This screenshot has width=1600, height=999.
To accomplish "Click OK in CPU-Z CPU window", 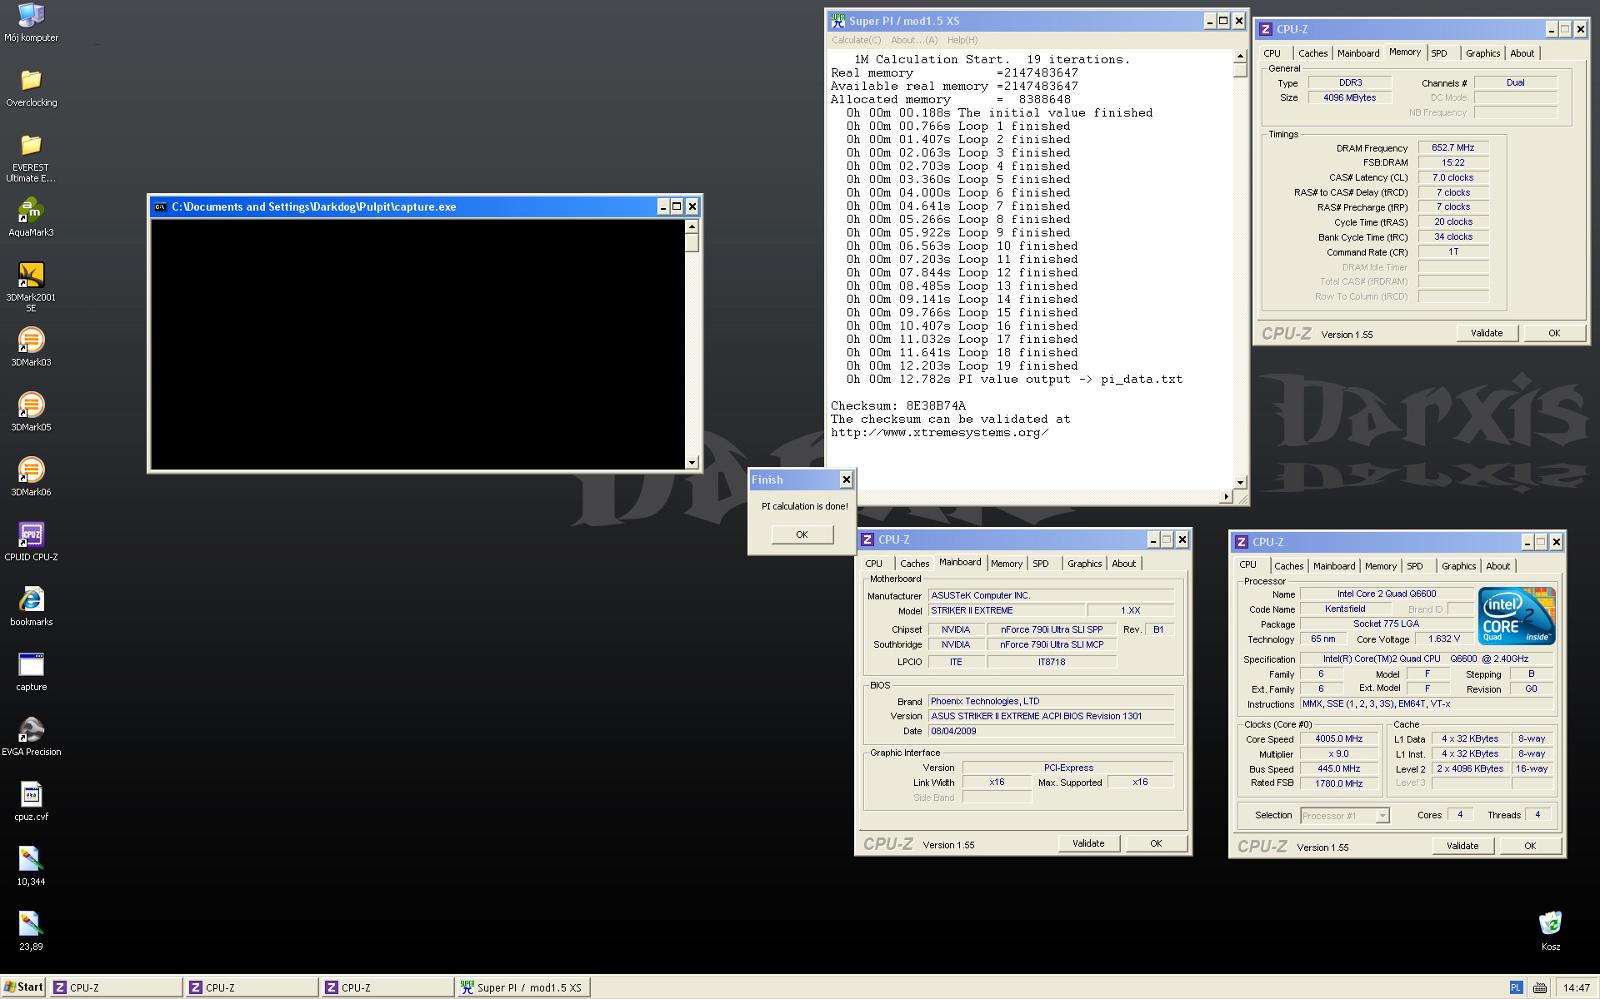I will [1530, 846].
